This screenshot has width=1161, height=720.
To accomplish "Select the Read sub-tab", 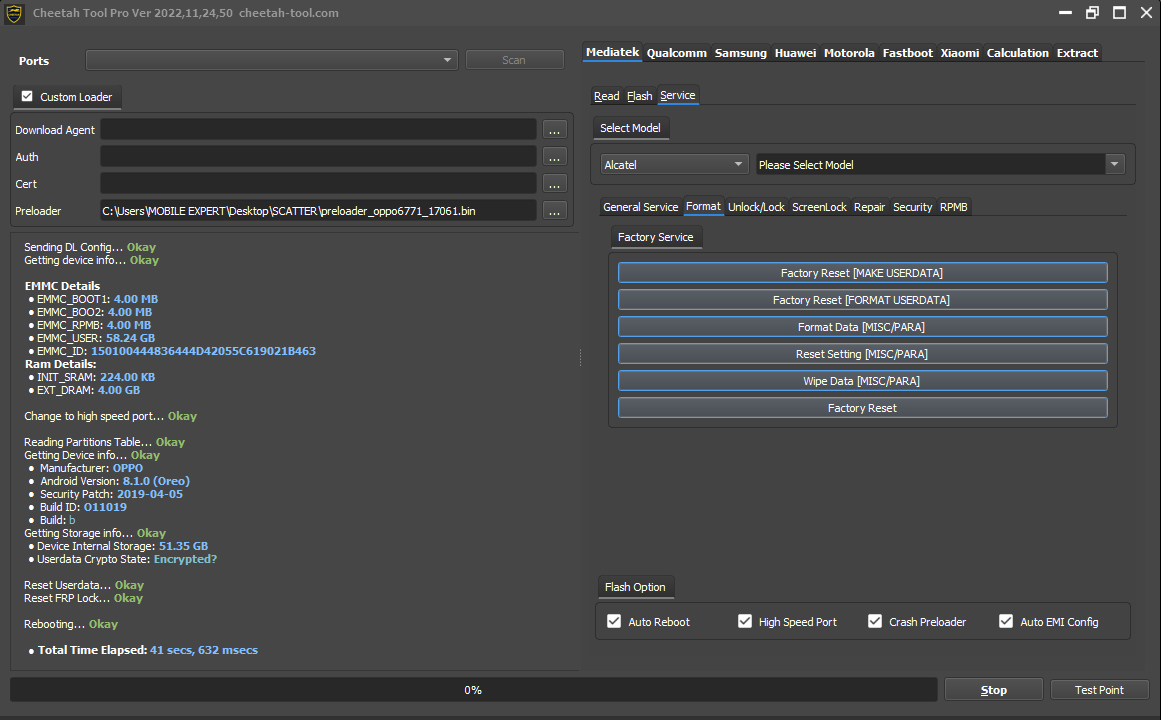I will (x=606, y=96).
